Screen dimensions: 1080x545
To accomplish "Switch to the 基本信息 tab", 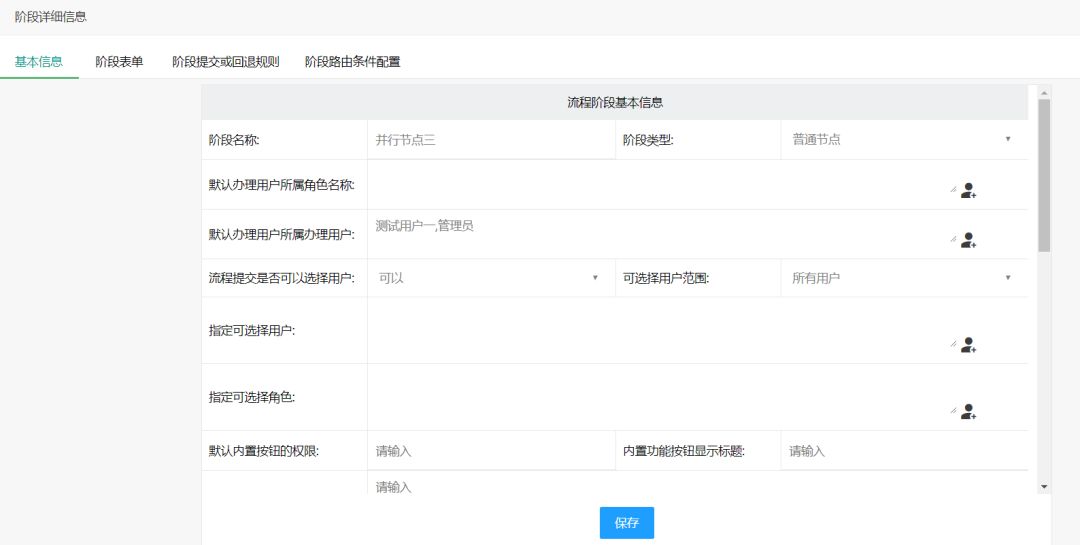I will coord(39,62).
